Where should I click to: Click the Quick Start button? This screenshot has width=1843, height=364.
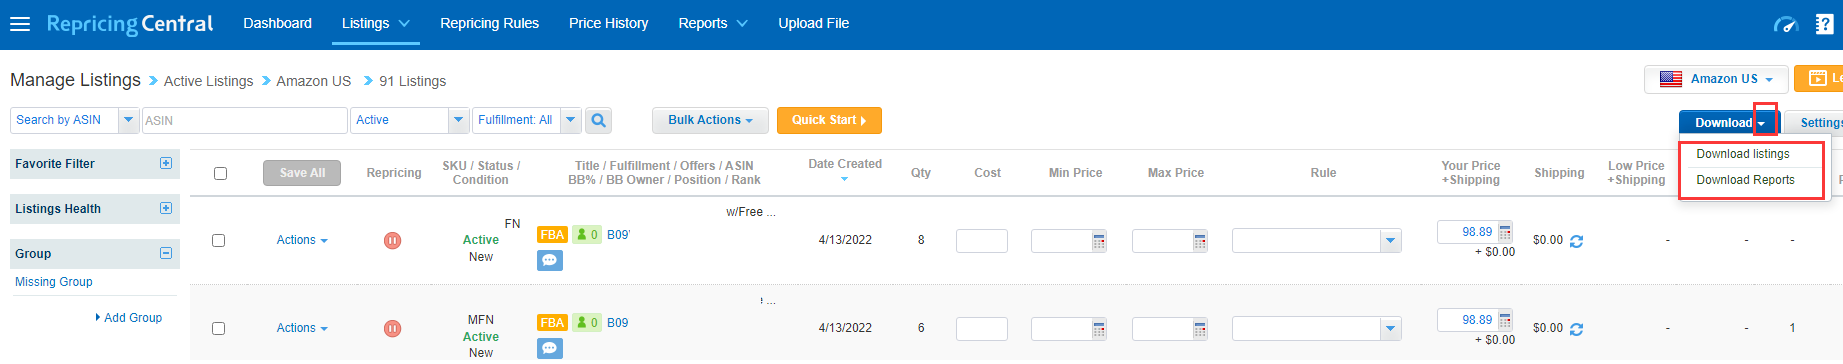tap(829, 120)
